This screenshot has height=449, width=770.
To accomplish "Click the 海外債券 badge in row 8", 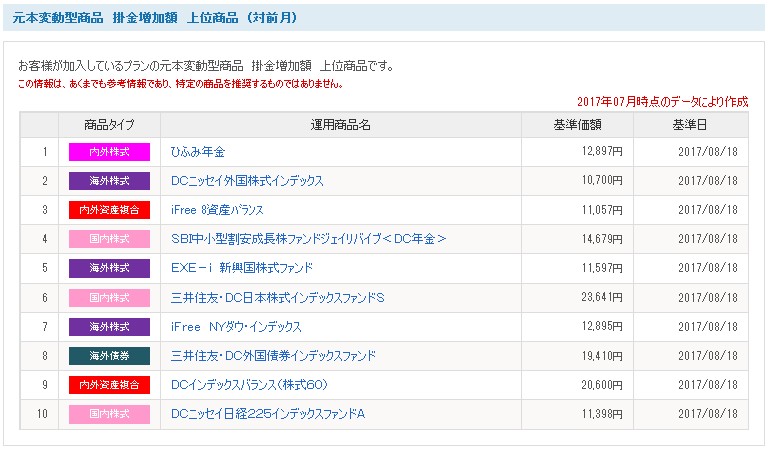I will 109,356.
